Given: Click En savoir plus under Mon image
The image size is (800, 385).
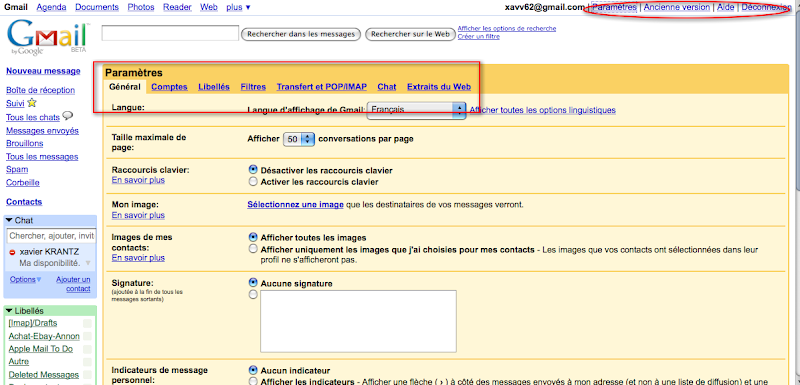Looking at the screenshot, I should [138, 215].
